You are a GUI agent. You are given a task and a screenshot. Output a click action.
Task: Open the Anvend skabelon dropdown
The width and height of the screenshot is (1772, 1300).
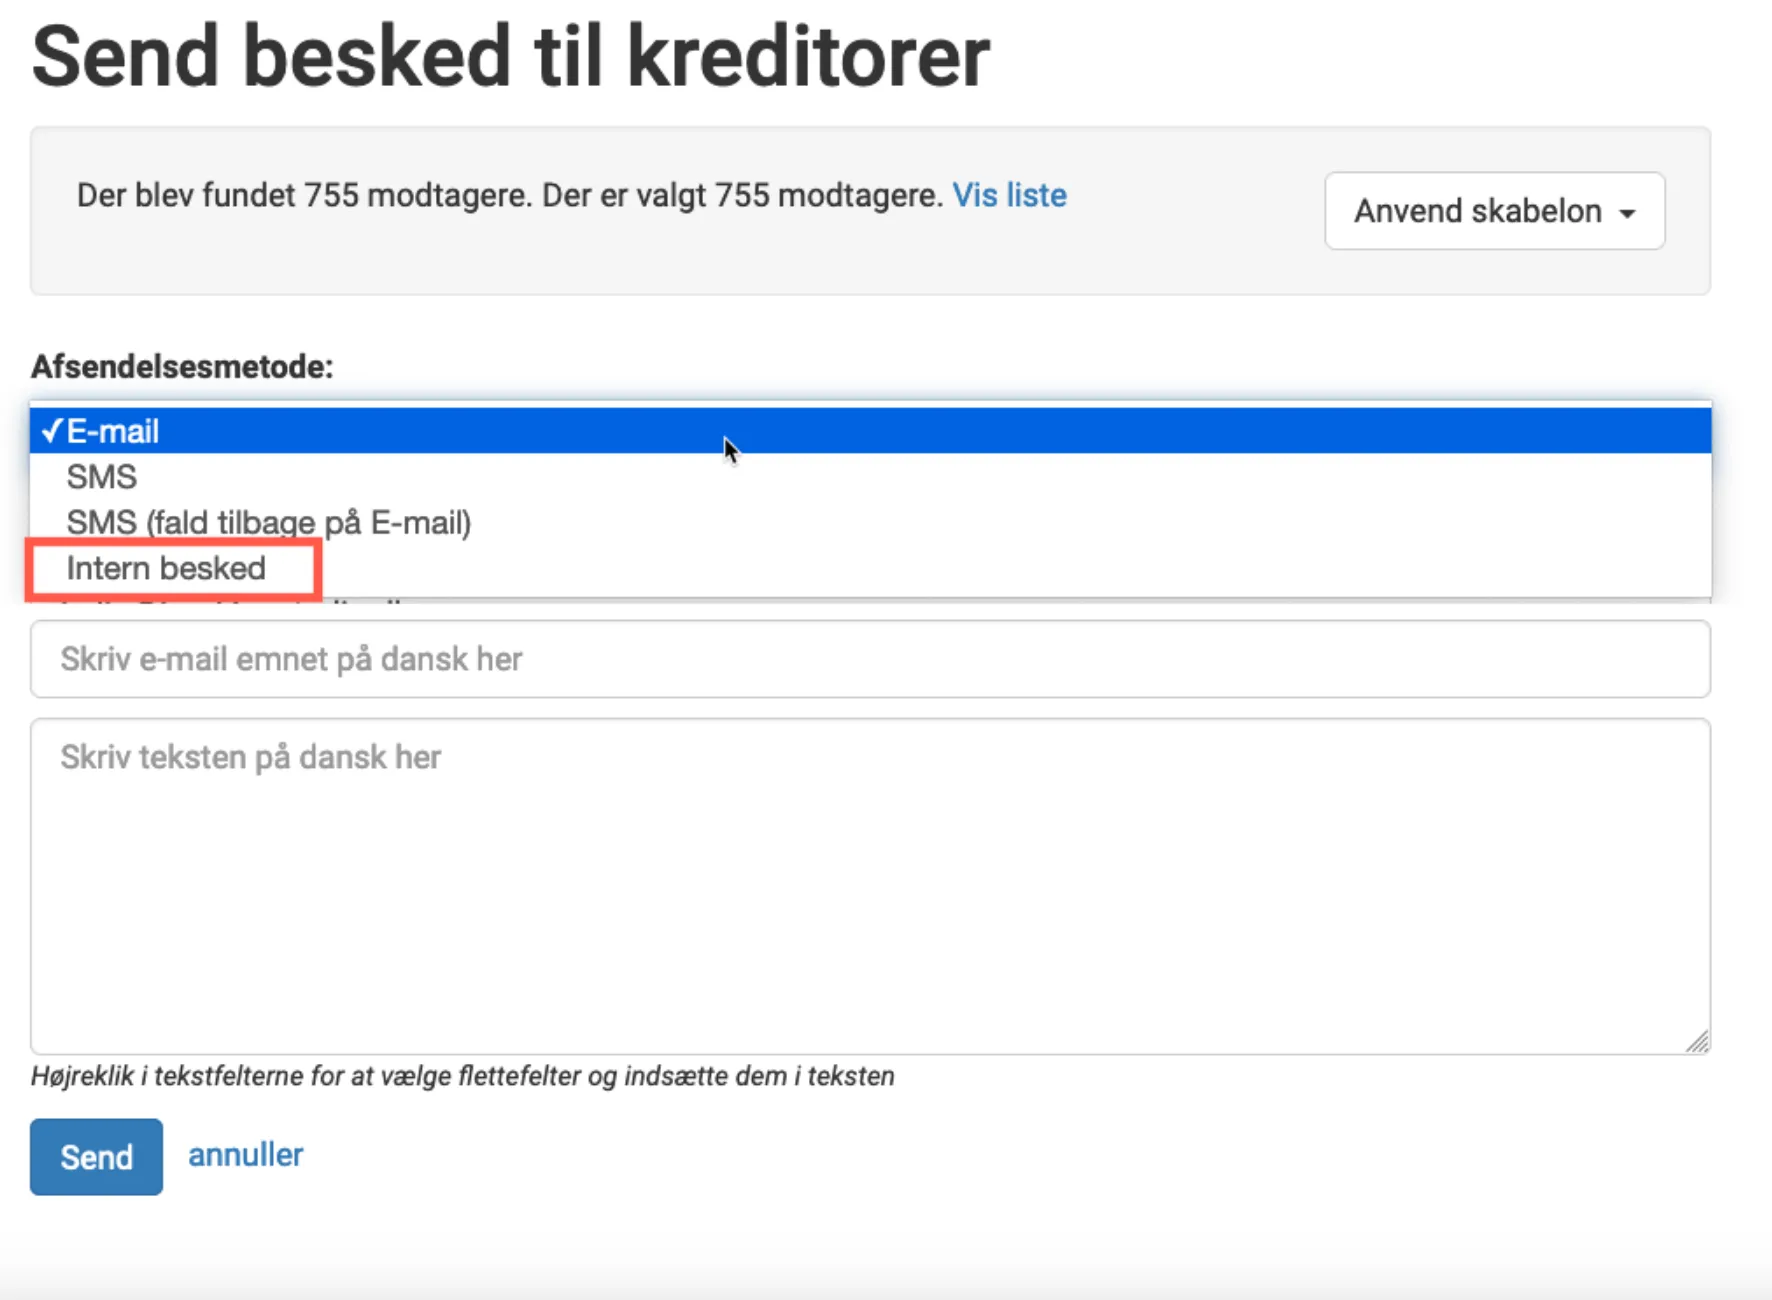(x=1492, y=211)
